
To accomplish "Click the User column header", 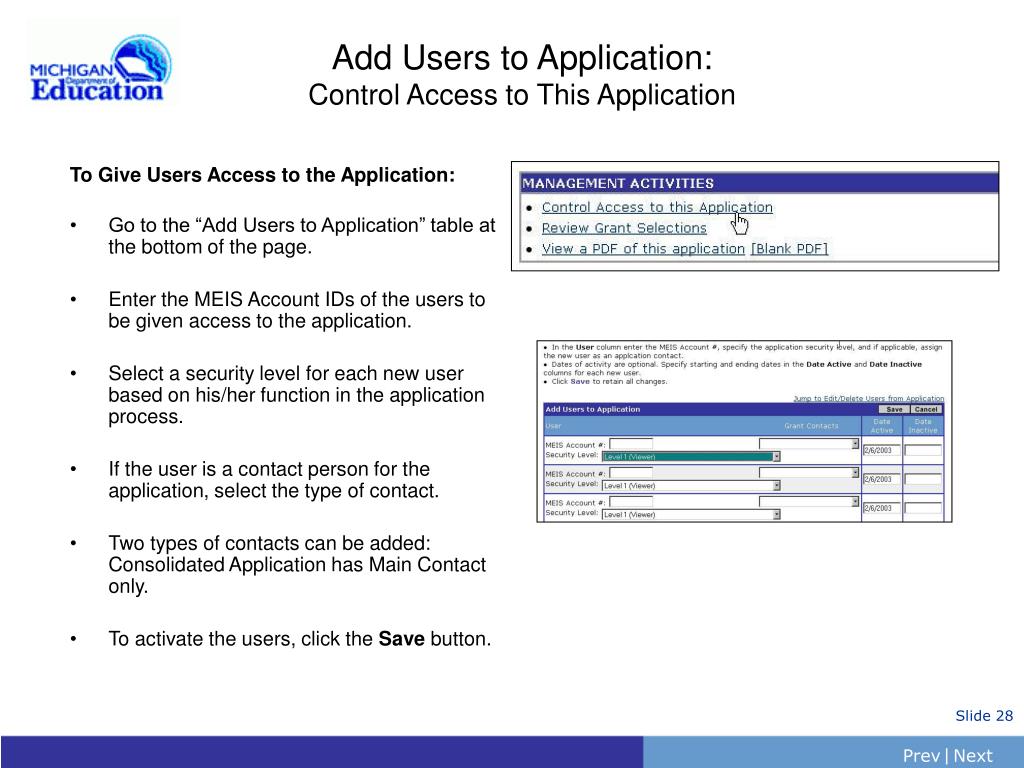I will point(553,426).
